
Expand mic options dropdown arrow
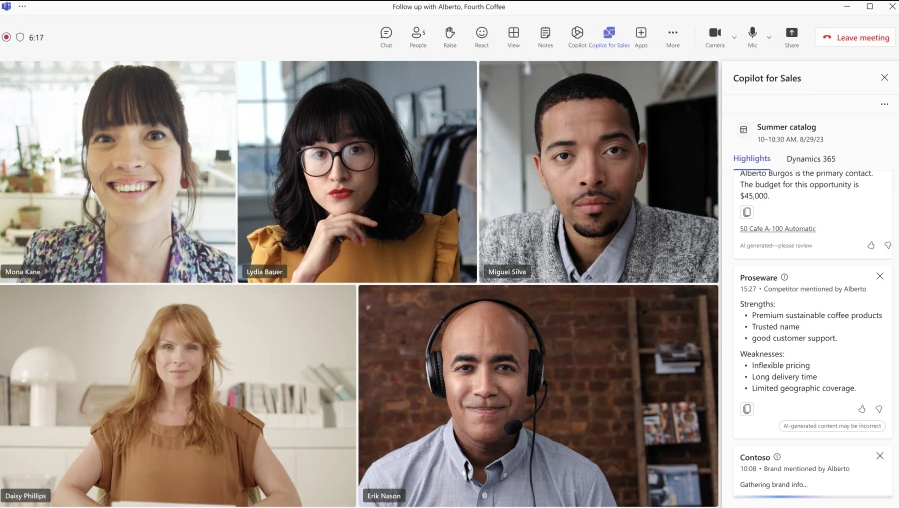pyautogui.click(x=768, y=37)
